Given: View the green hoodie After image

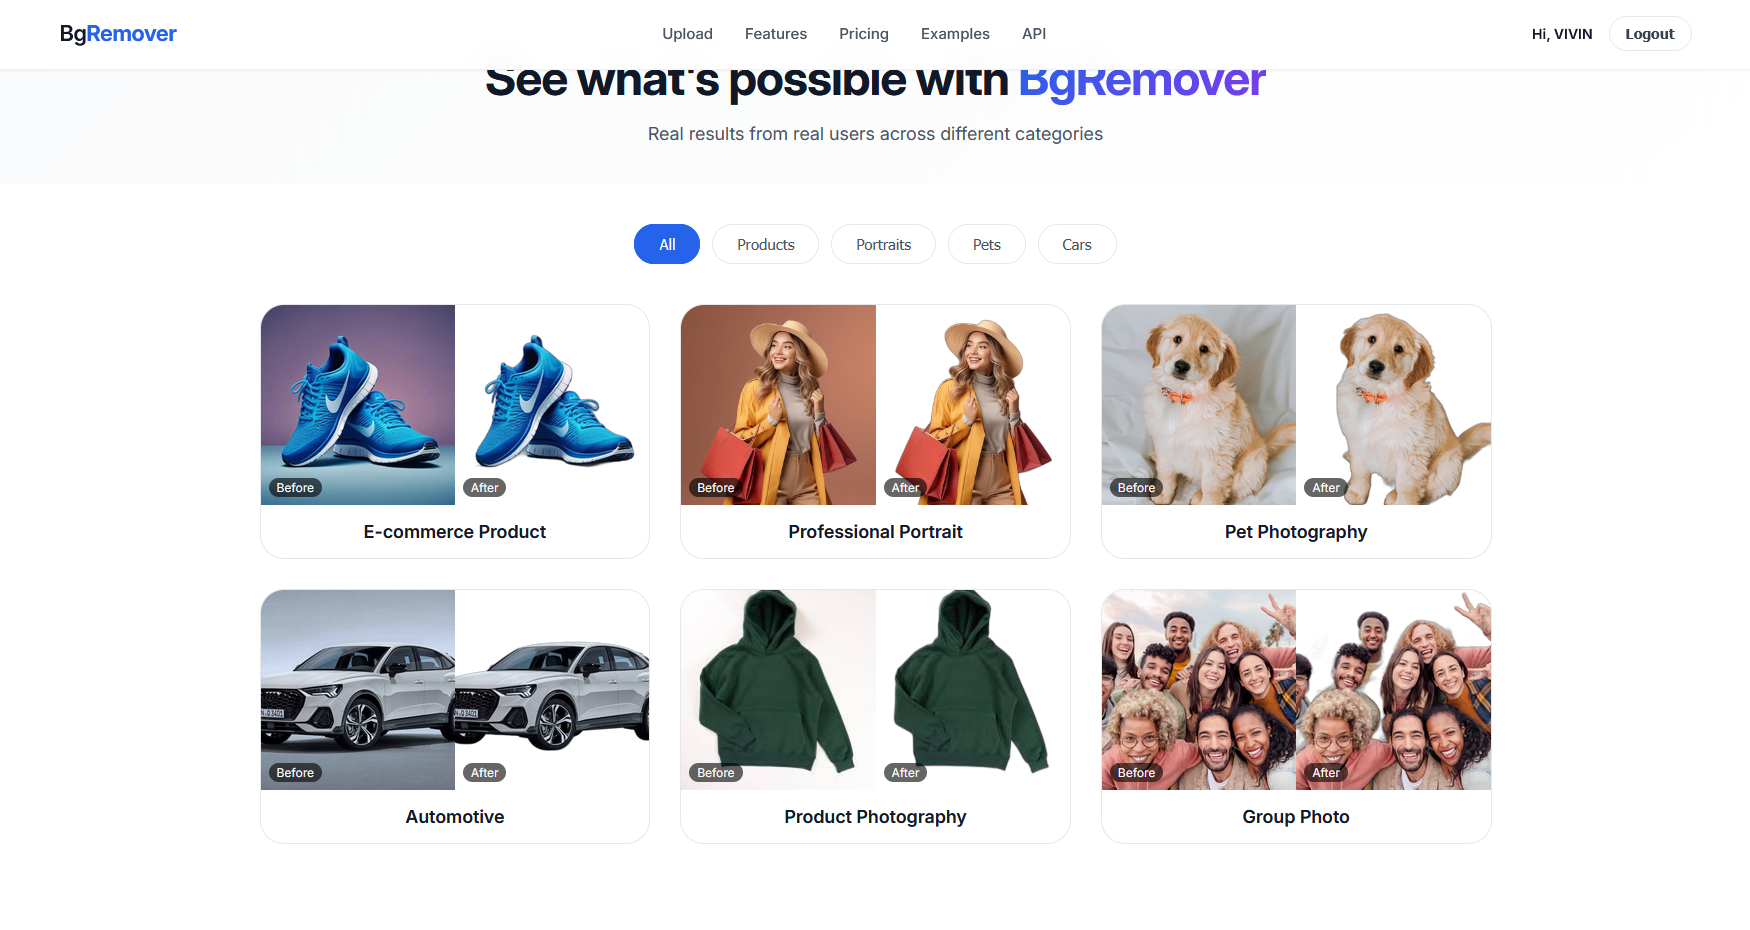Looking at the screenshot, I should point(973,690).
